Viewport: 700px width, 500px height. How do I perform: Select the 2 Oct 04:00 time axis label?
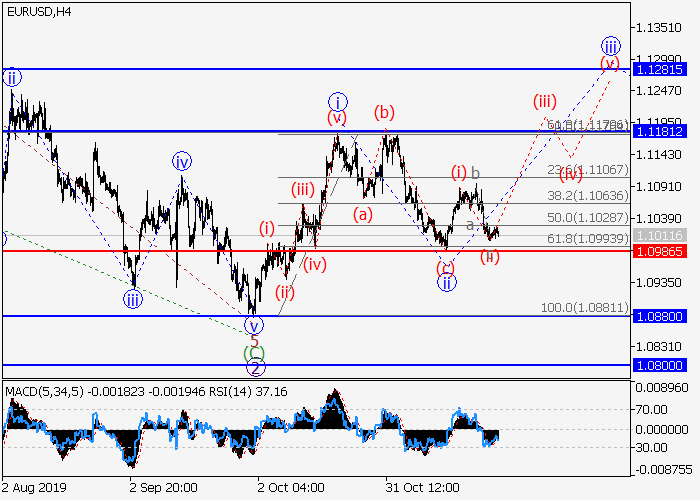289,487
